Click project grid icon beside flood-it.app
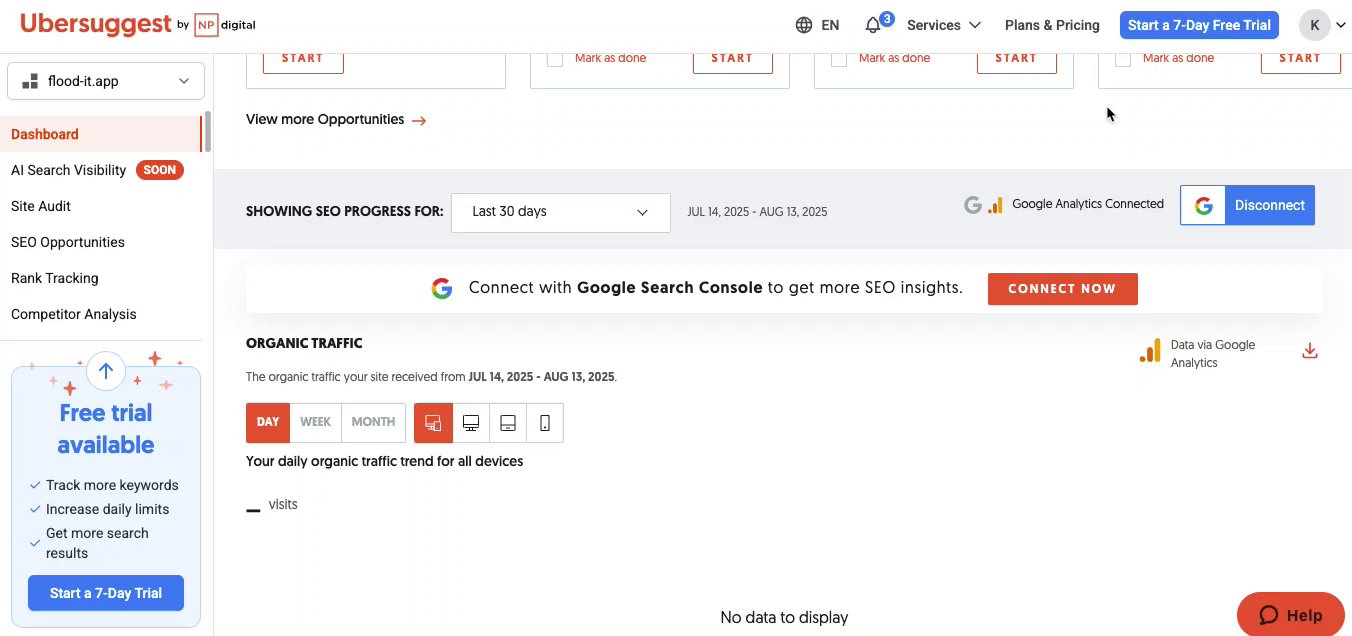Screen dimensions: 1352x636 (30, 81)
